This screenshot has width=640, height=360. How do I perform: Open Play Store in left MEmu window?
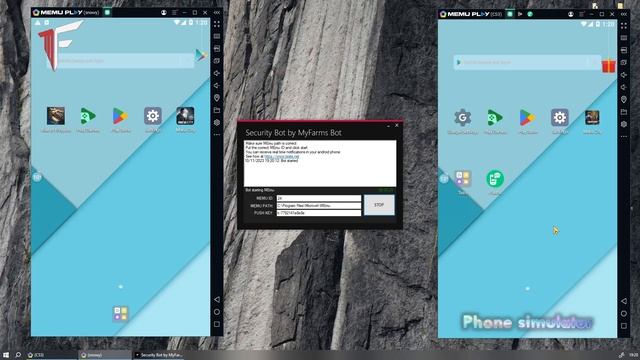(120, 116)
